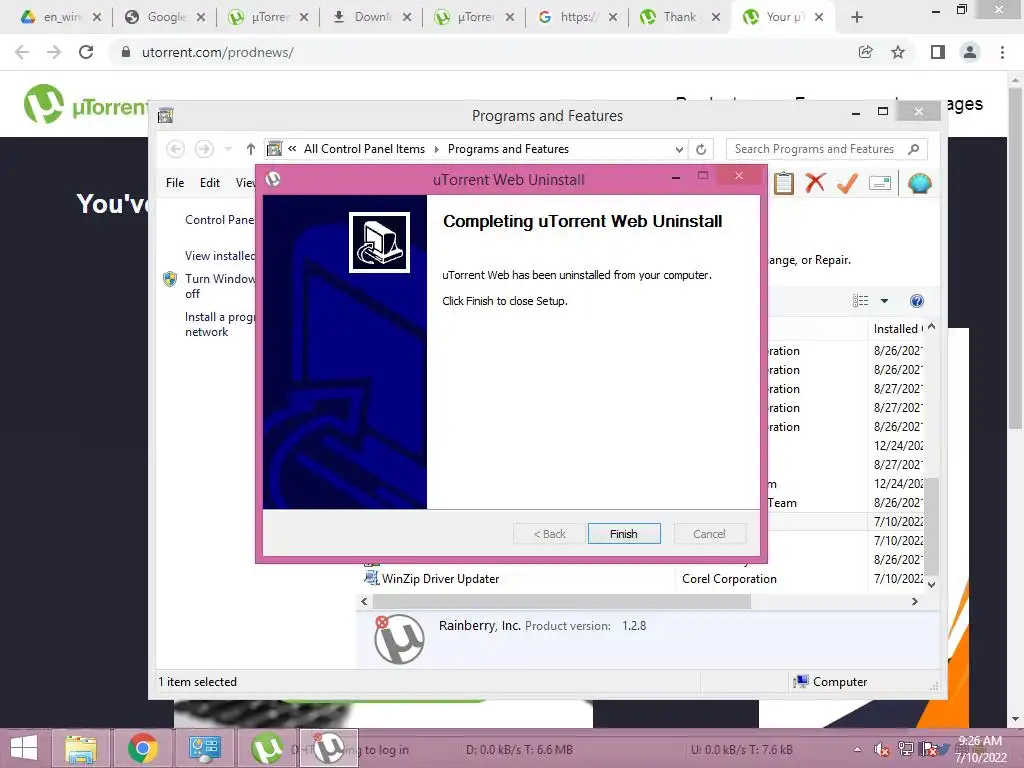Click the disabled Back button

549,534
